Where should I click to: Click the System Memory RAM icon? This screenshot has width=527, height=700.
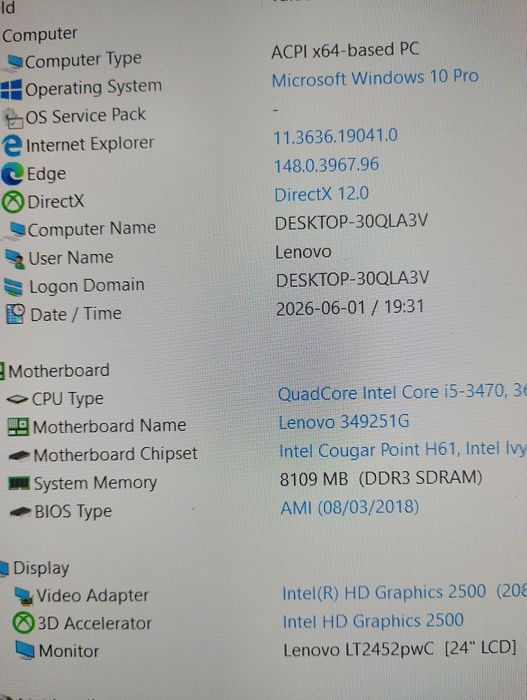19,483
